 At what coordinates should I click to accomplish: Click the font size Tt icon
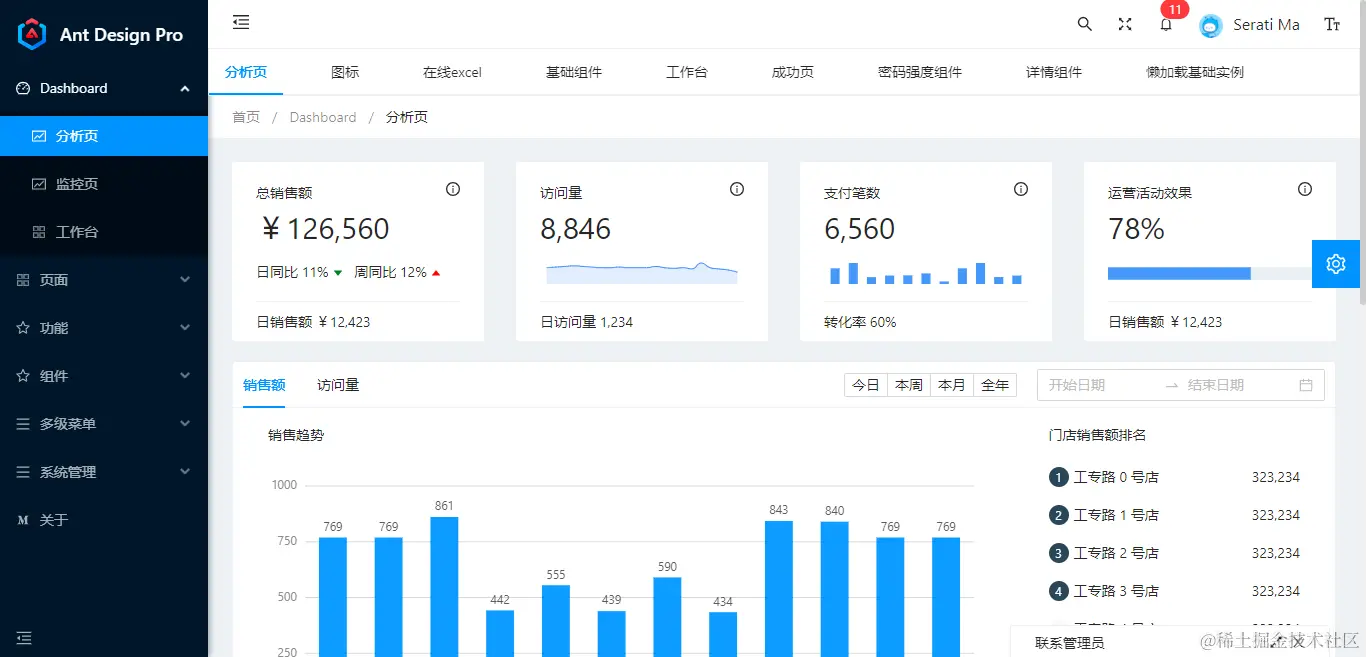(1332, 24)
